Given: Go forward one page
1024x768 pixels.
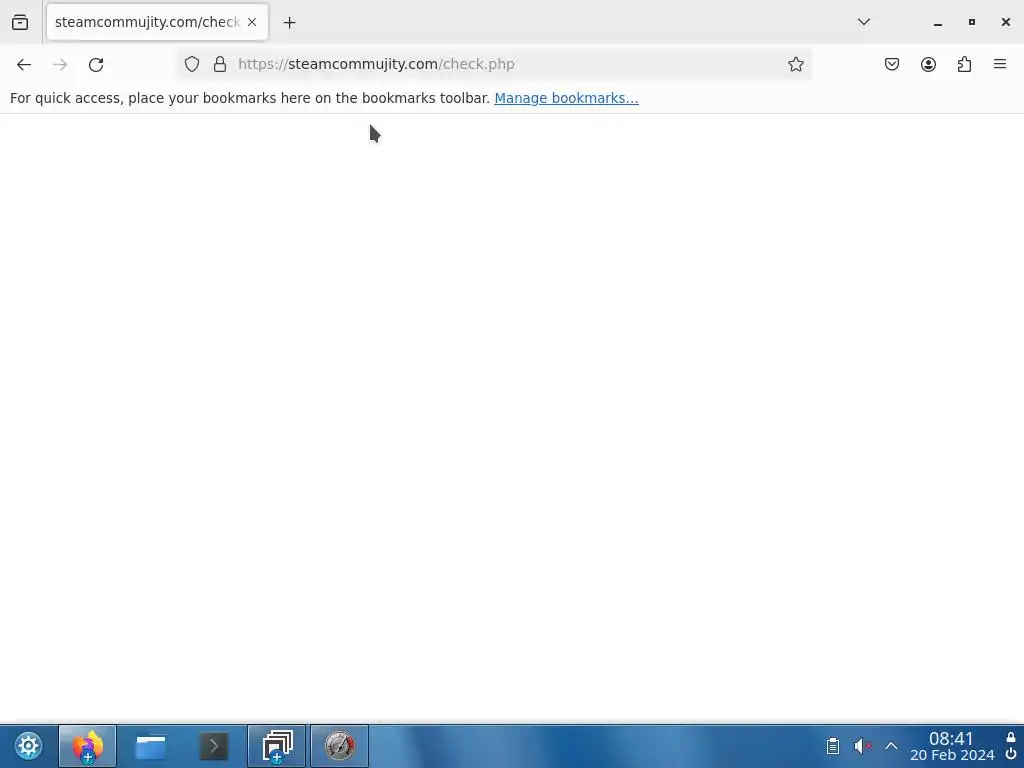Looking at the screenshot, I should click(x=60, y=64).
